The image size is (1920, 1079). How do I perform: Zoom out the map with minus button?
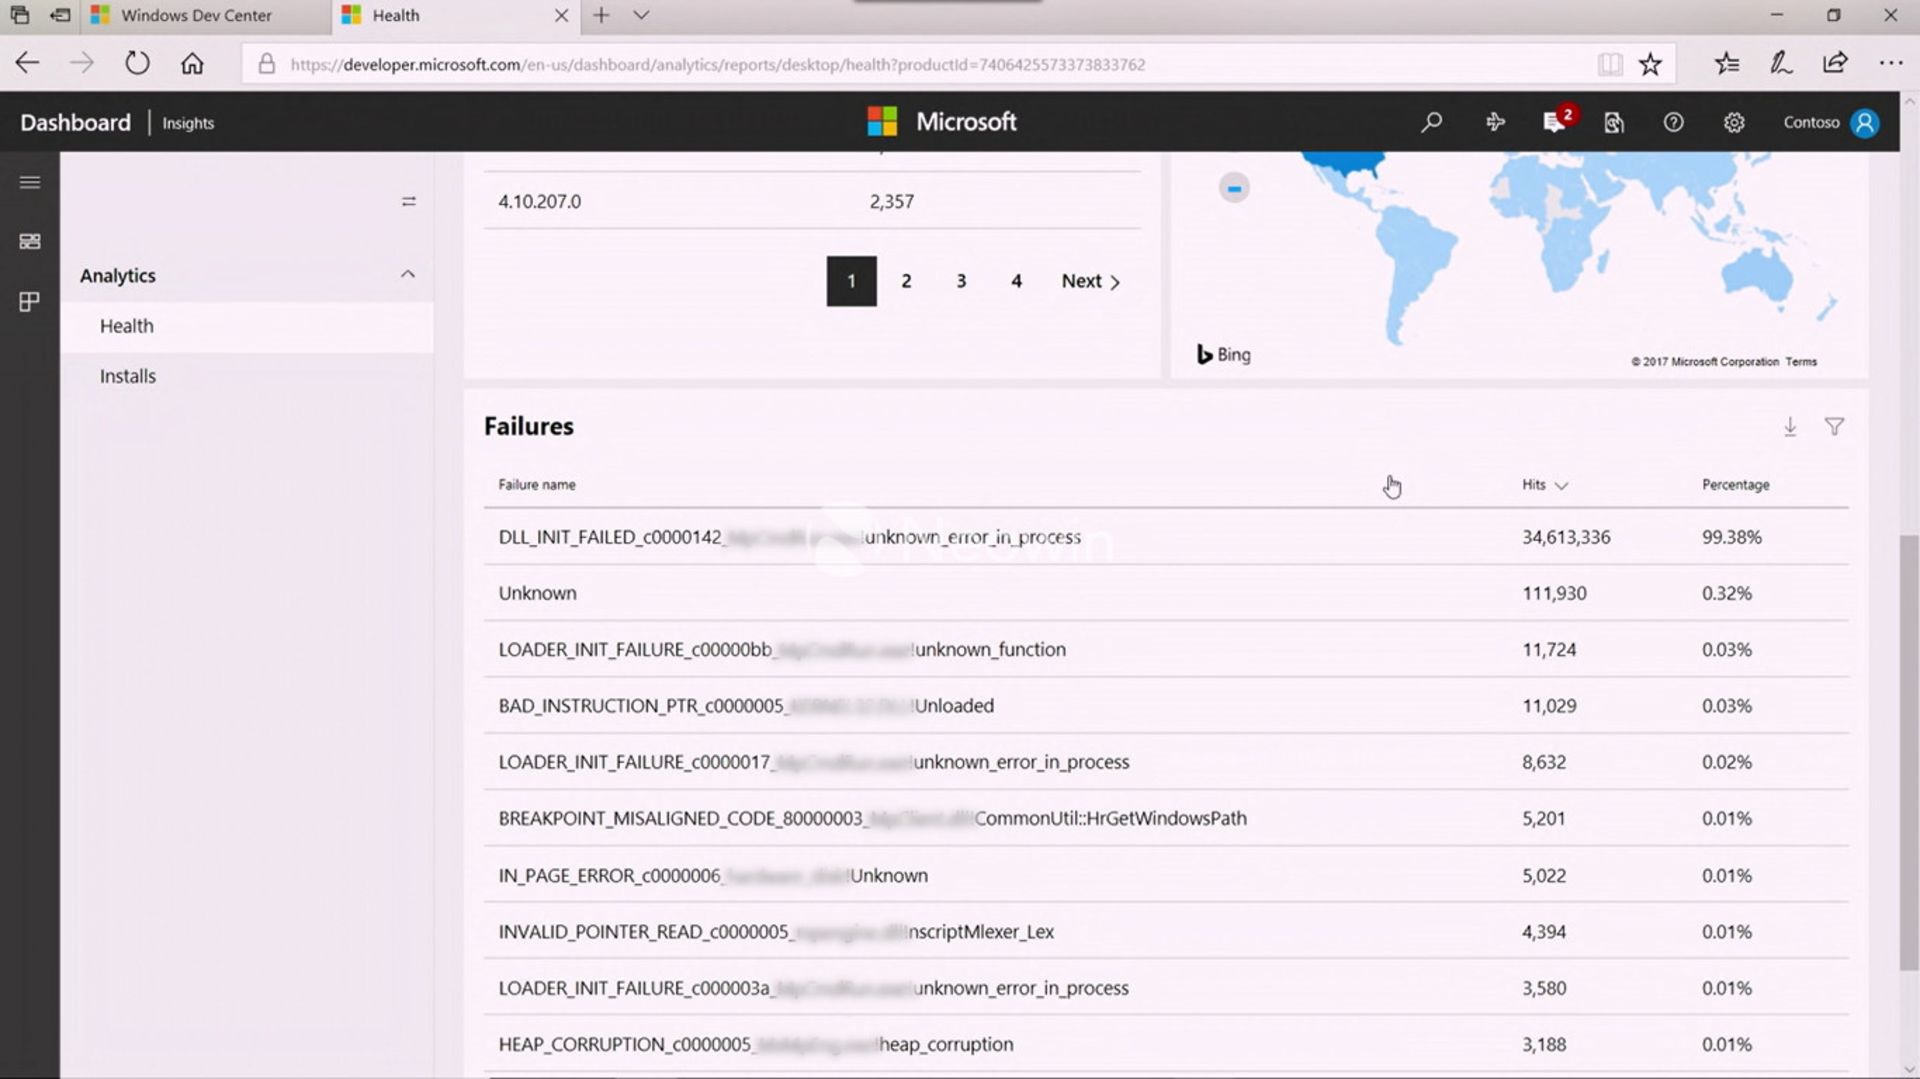click(x=1234, y=188)
